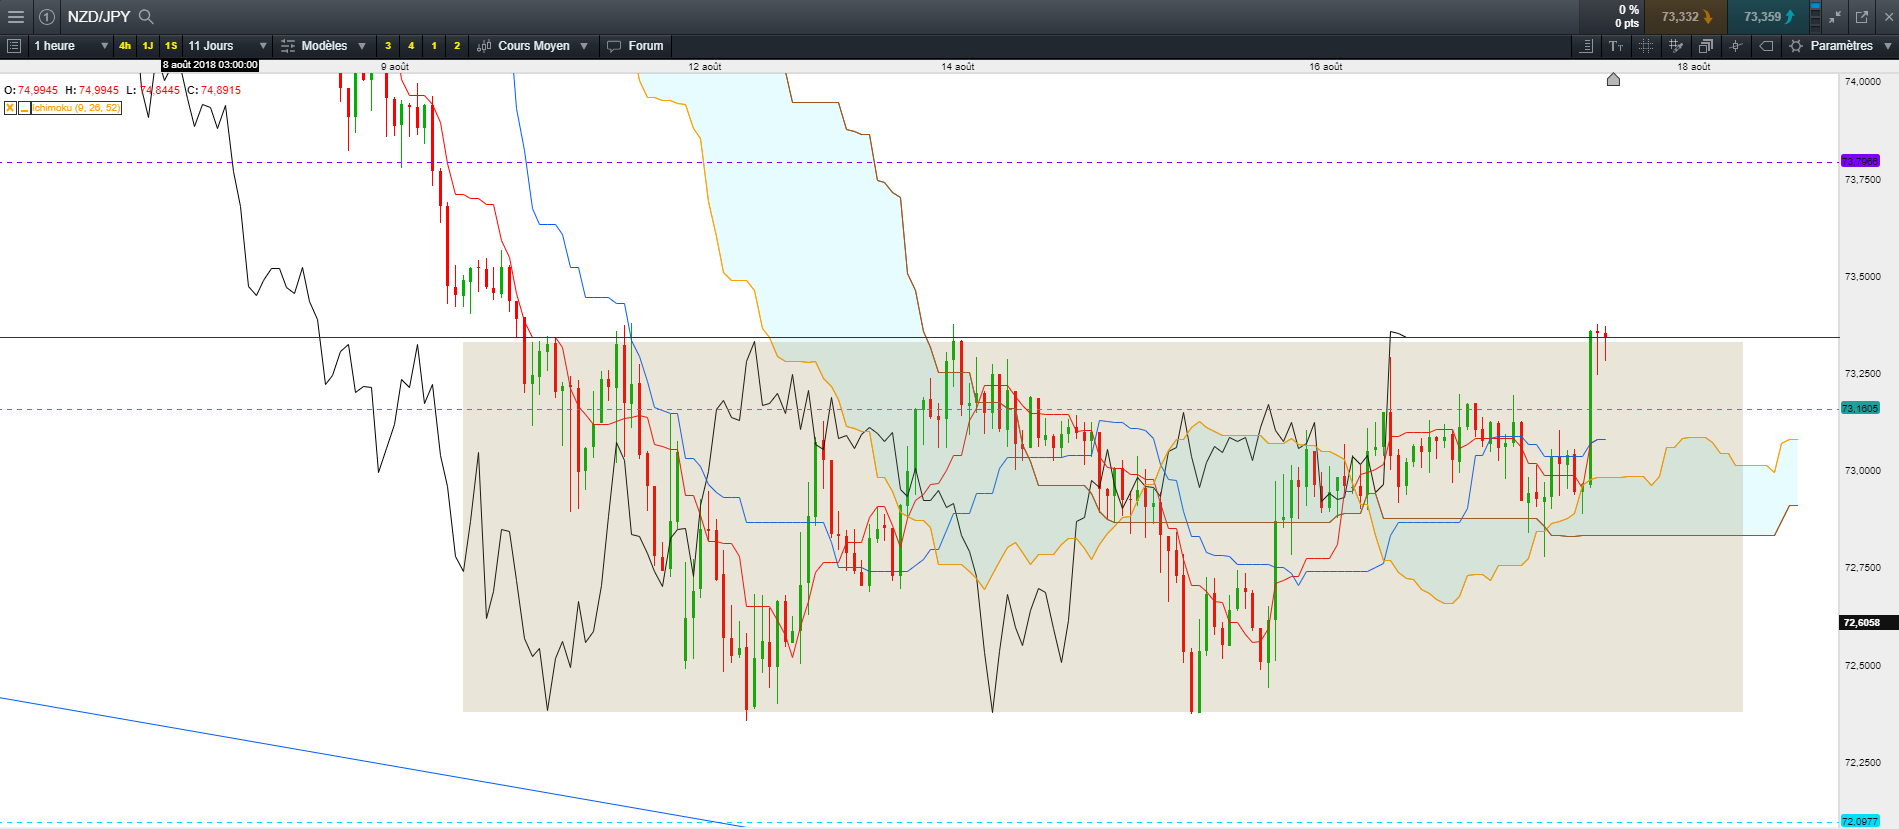Toggle the crosshair selection grid tool
The image size is (1899, 829).
coord(1646,46)
